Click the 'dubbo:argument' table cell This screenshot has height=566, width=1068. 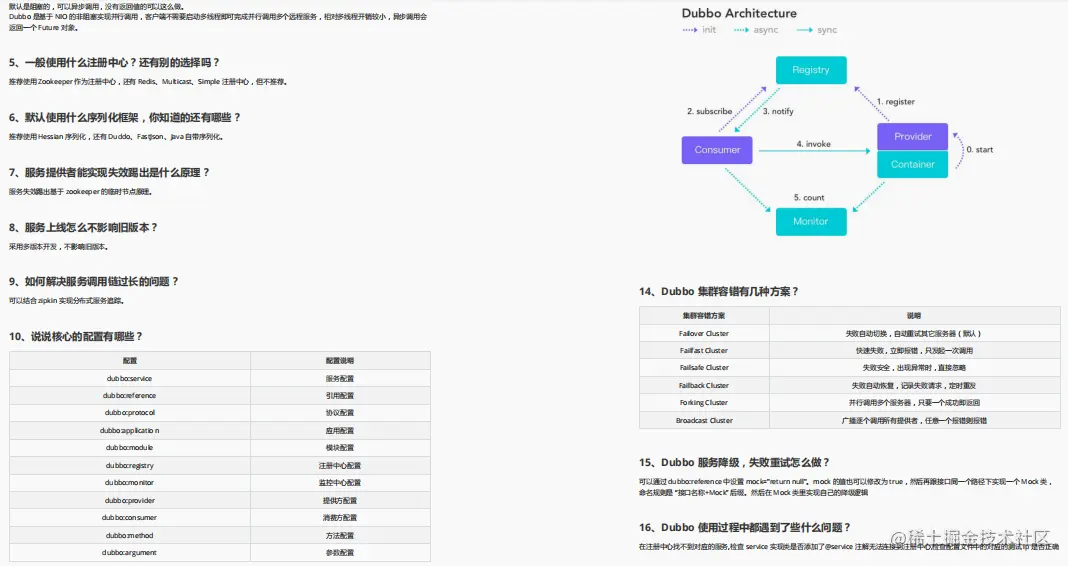[x=129, y=552]
